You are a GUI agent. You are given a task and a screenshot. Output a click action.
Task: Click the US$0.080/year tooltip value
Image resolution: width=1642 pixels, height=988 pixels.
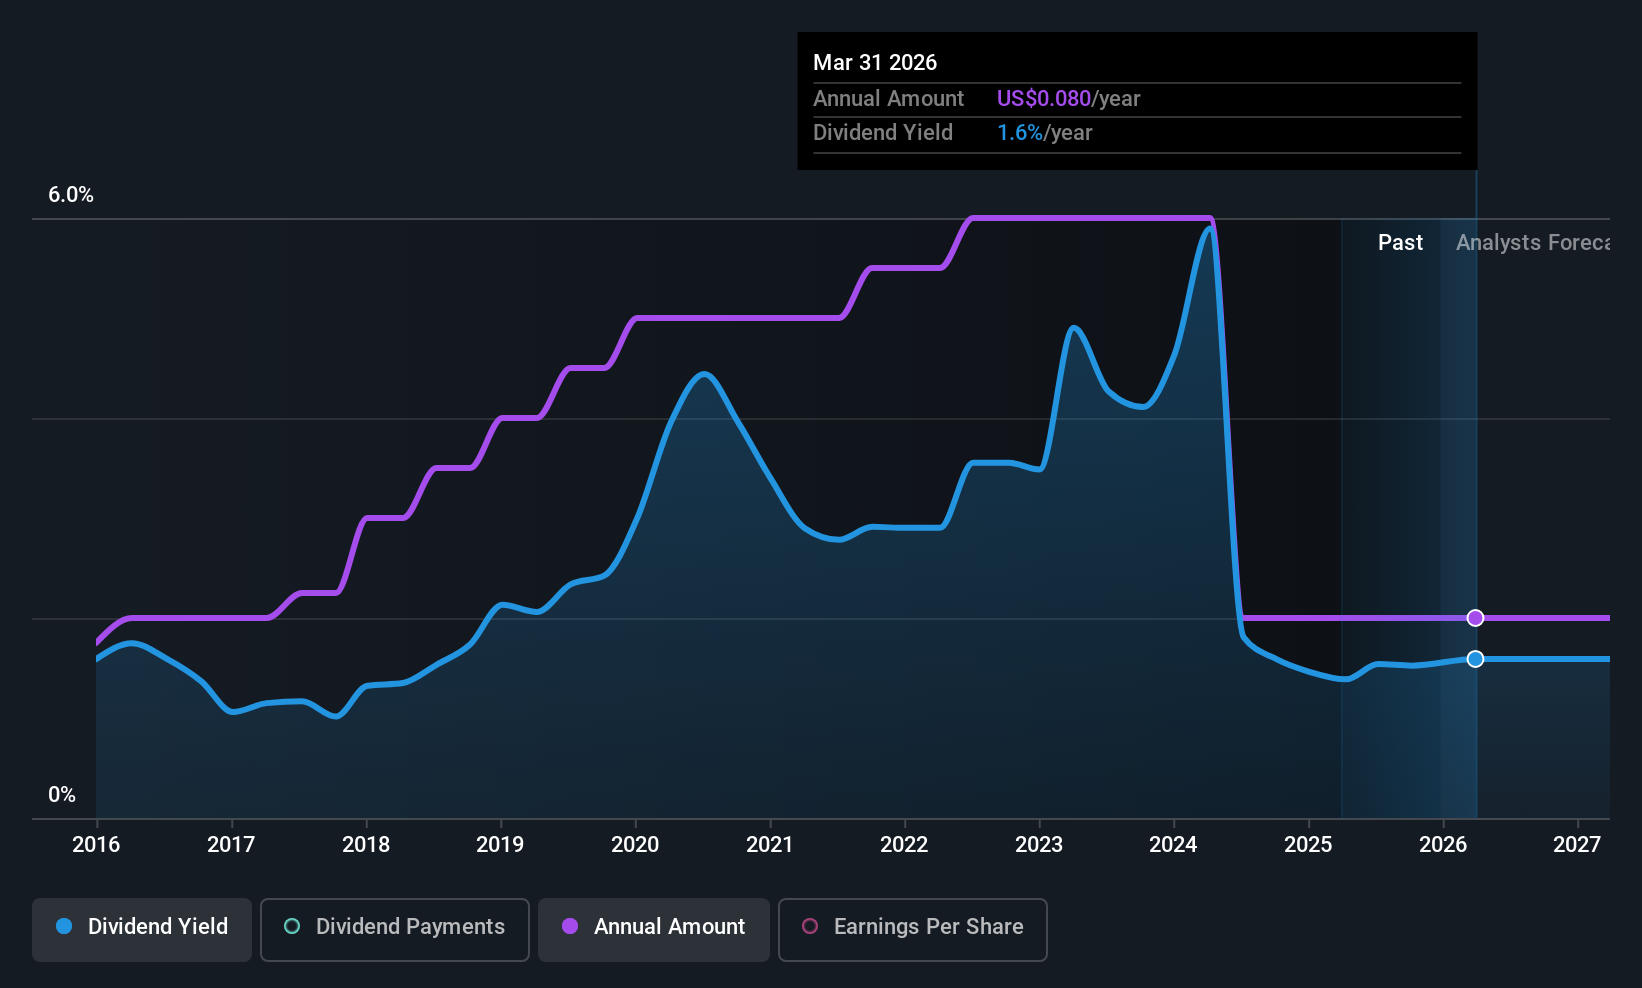pos(1068,99)
